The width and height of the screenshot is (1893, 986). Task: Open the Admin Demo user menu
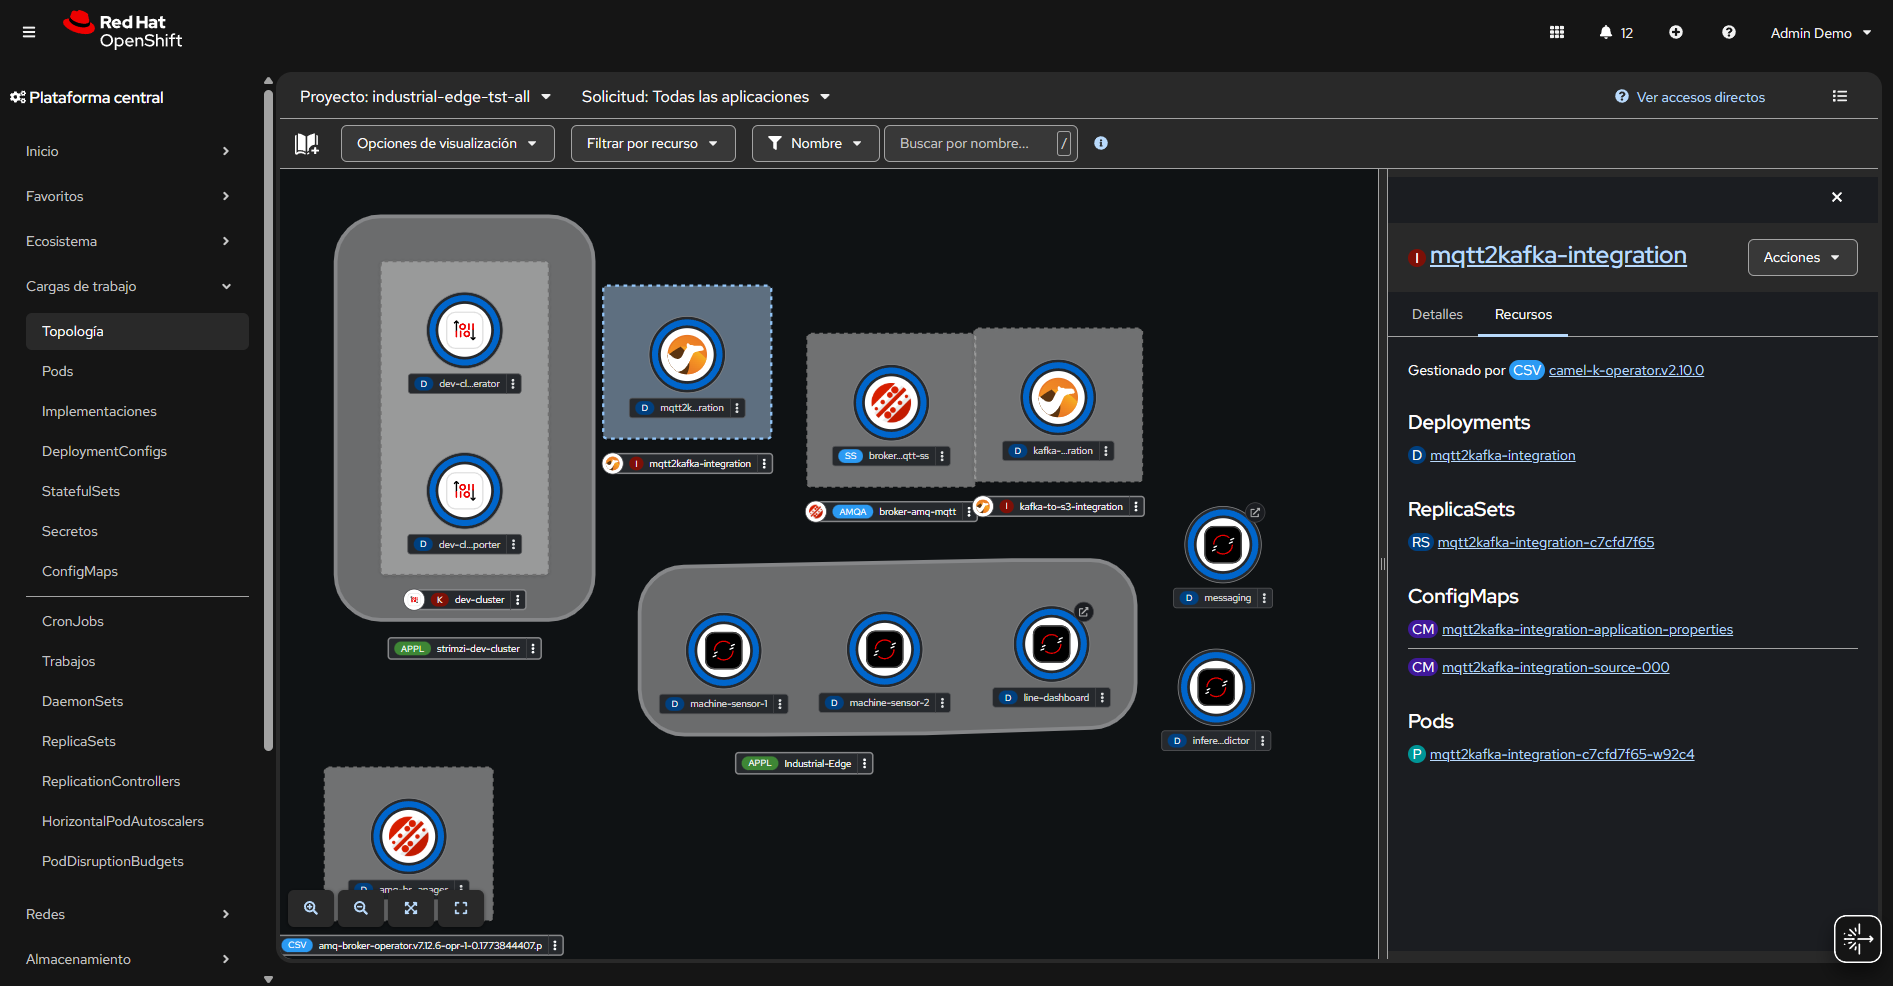click(1821, 33)
